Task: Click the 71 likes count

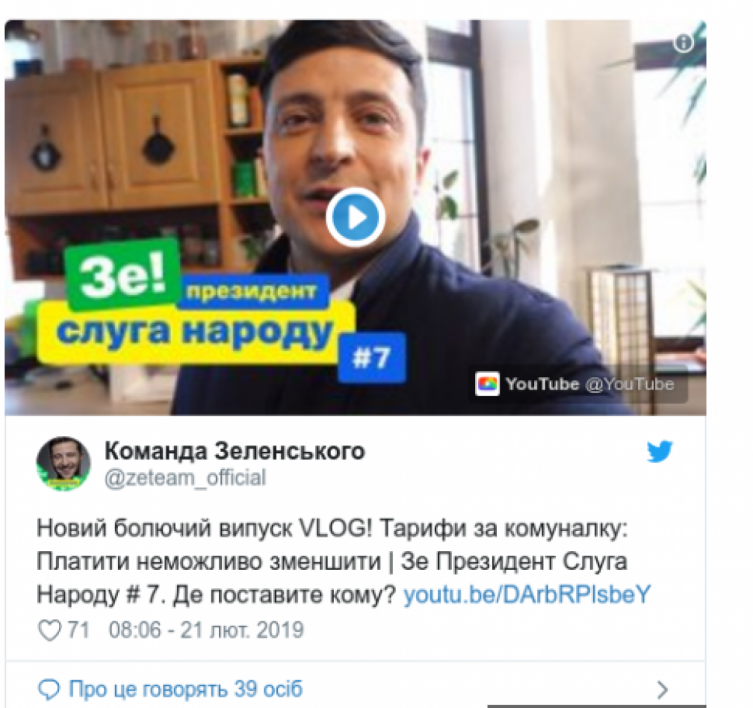Action: pyautogui.click(x=78, y=630)
